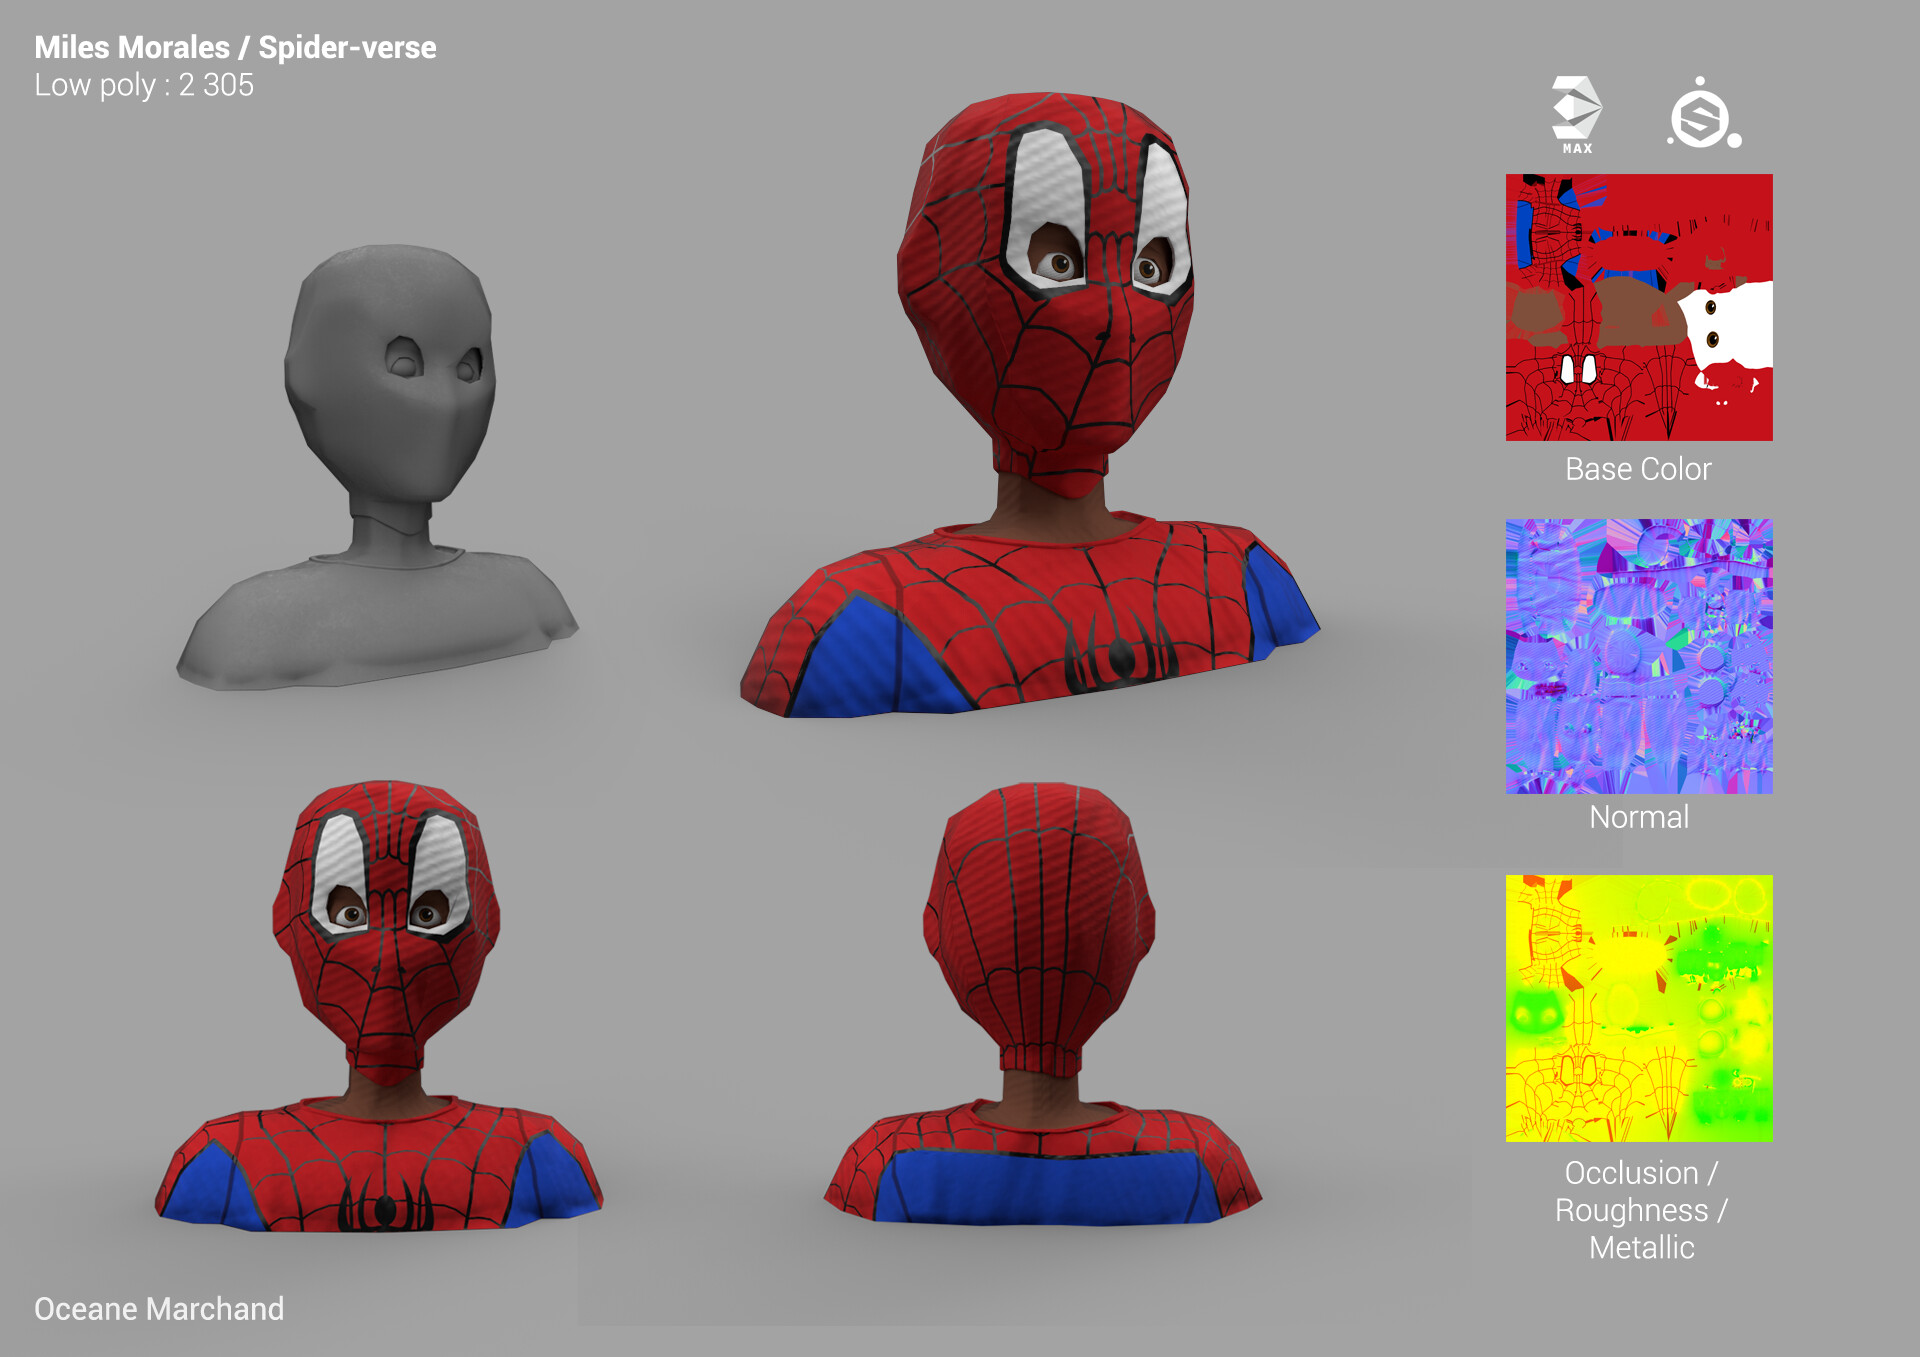Click the "Occlusion / Roughness / Metallic" label
1920x1357 pixels.
[x=1641, y=1210]
